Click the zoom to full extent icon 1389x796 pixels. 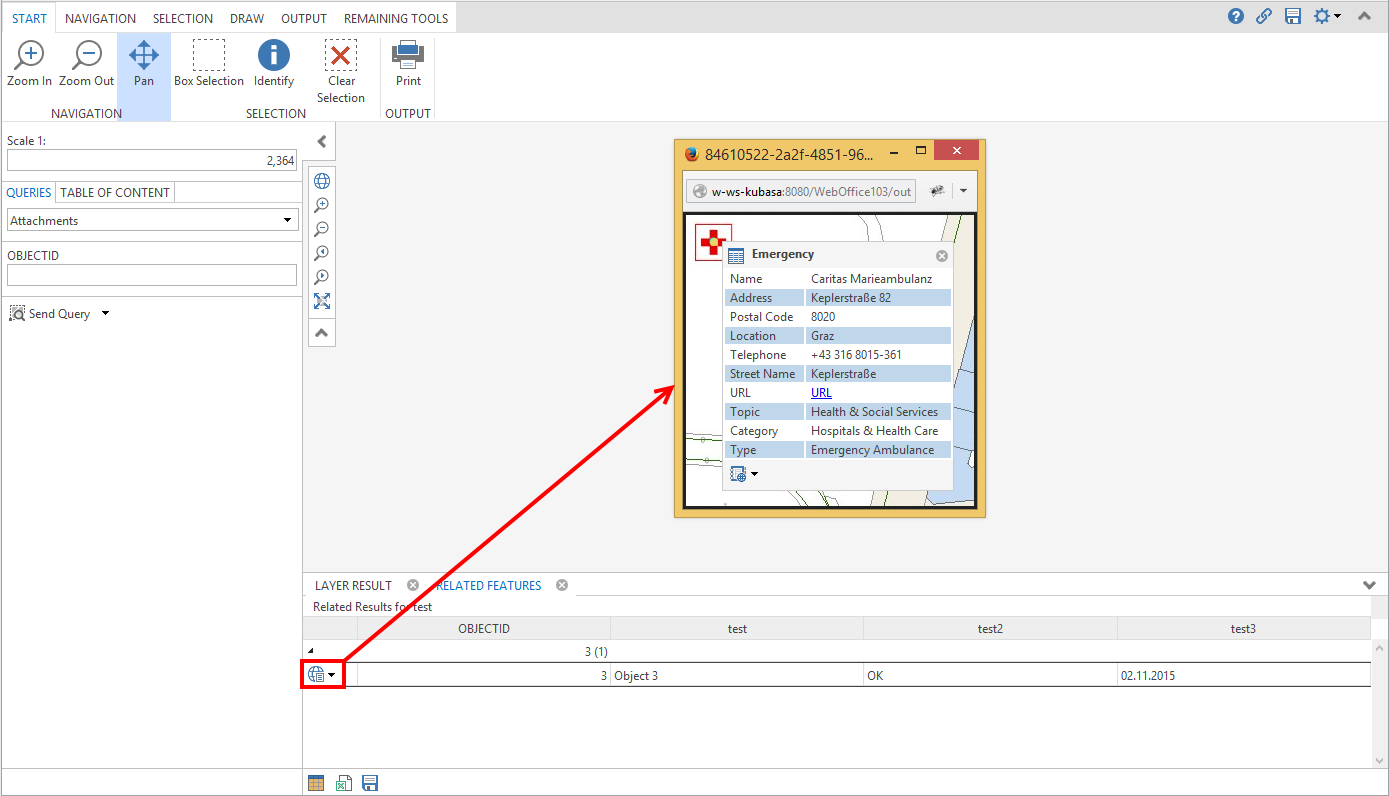click(x=321, y=301)
